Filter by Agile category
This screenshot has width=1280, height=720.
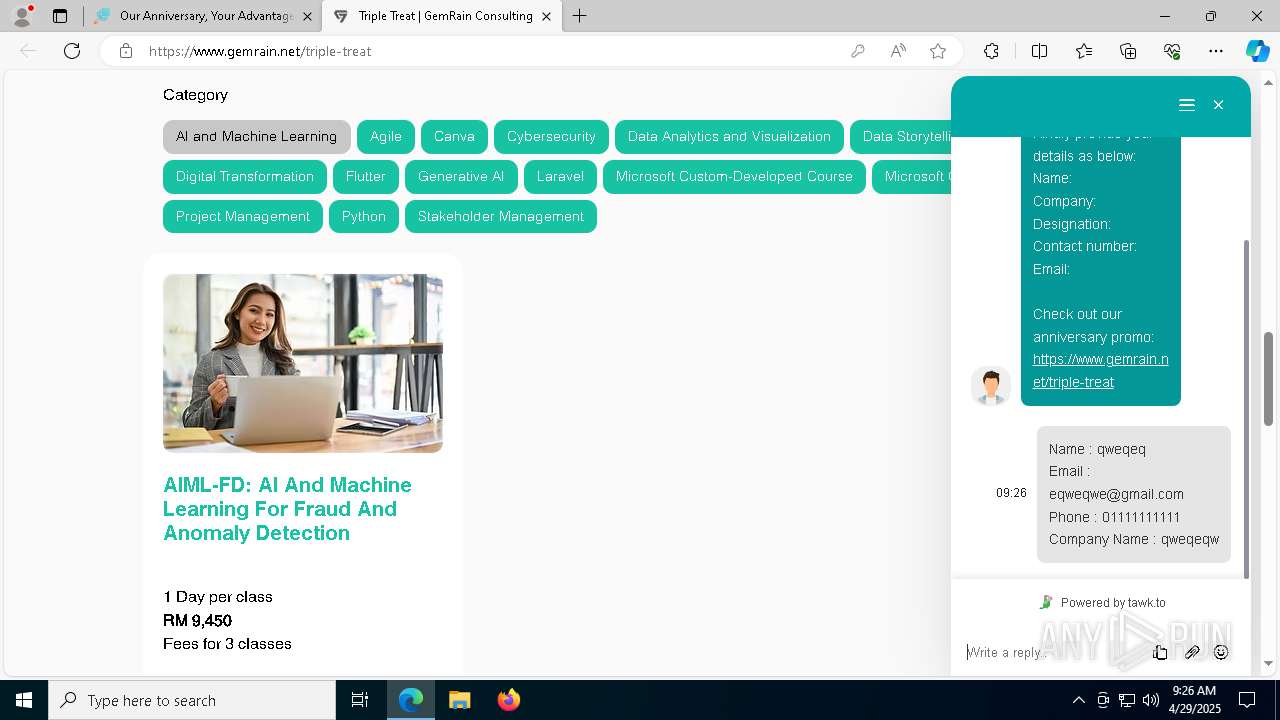[386, 136]
